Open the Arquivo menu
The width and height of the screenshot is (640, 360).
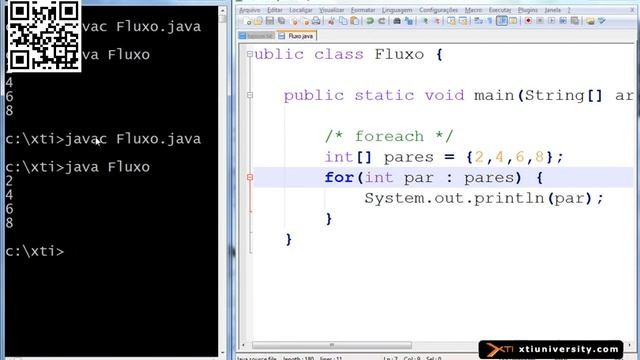point(250,10)
